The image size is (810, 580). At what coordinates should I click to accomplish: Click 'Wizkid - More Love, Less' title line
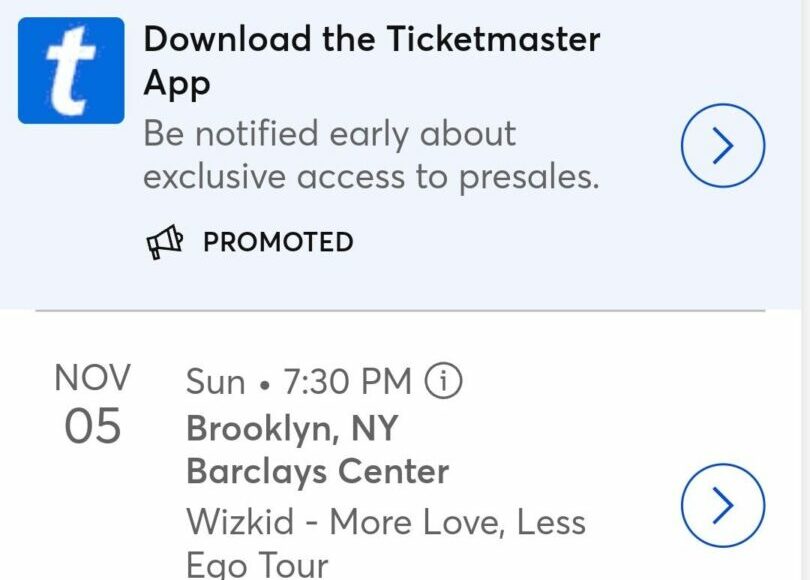tap(385, 522)
